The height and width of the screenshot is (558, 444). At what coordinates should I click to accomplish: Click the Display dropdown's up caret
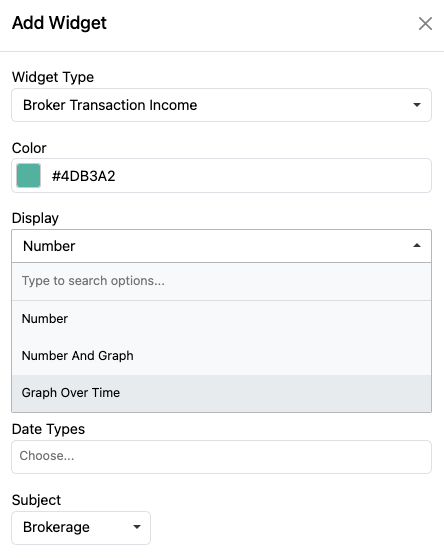tap(417, 246)
